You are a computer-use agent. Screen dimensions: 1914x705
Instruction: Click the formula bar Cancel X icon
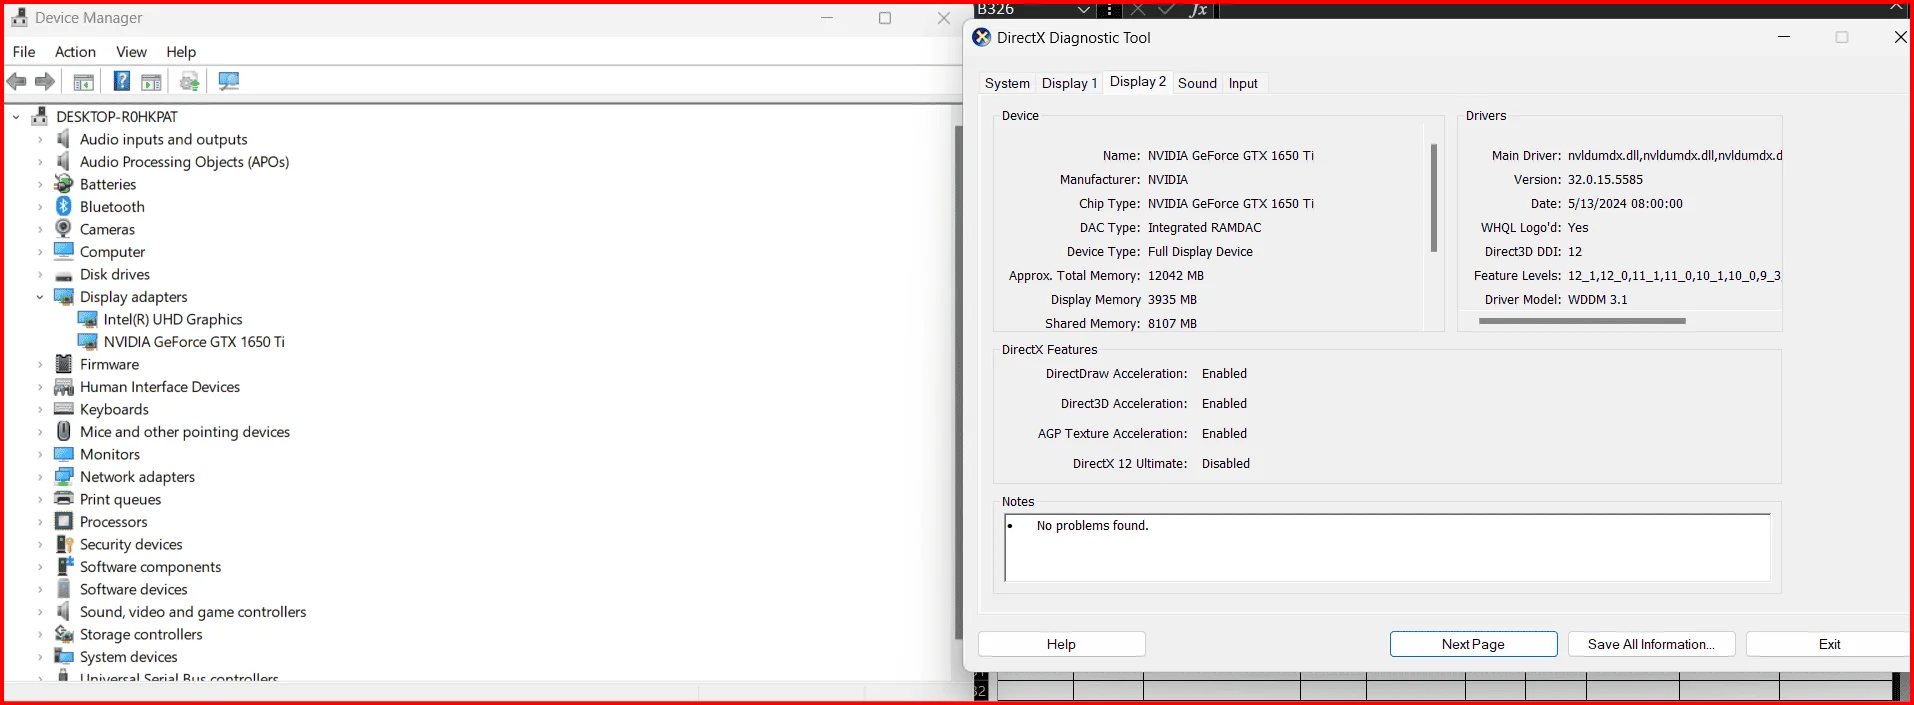pyautogui.click(x=1138, y=9)
